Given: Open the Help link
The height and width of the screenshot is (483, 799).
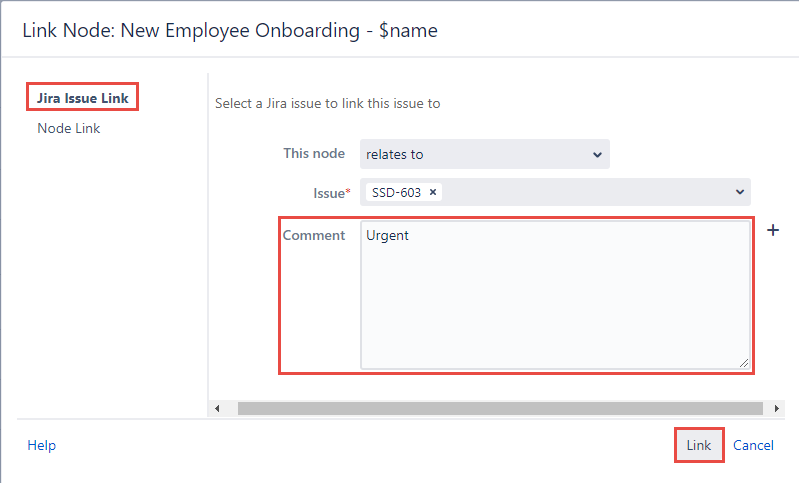Looking at the screenshot, I should (42, 445).
